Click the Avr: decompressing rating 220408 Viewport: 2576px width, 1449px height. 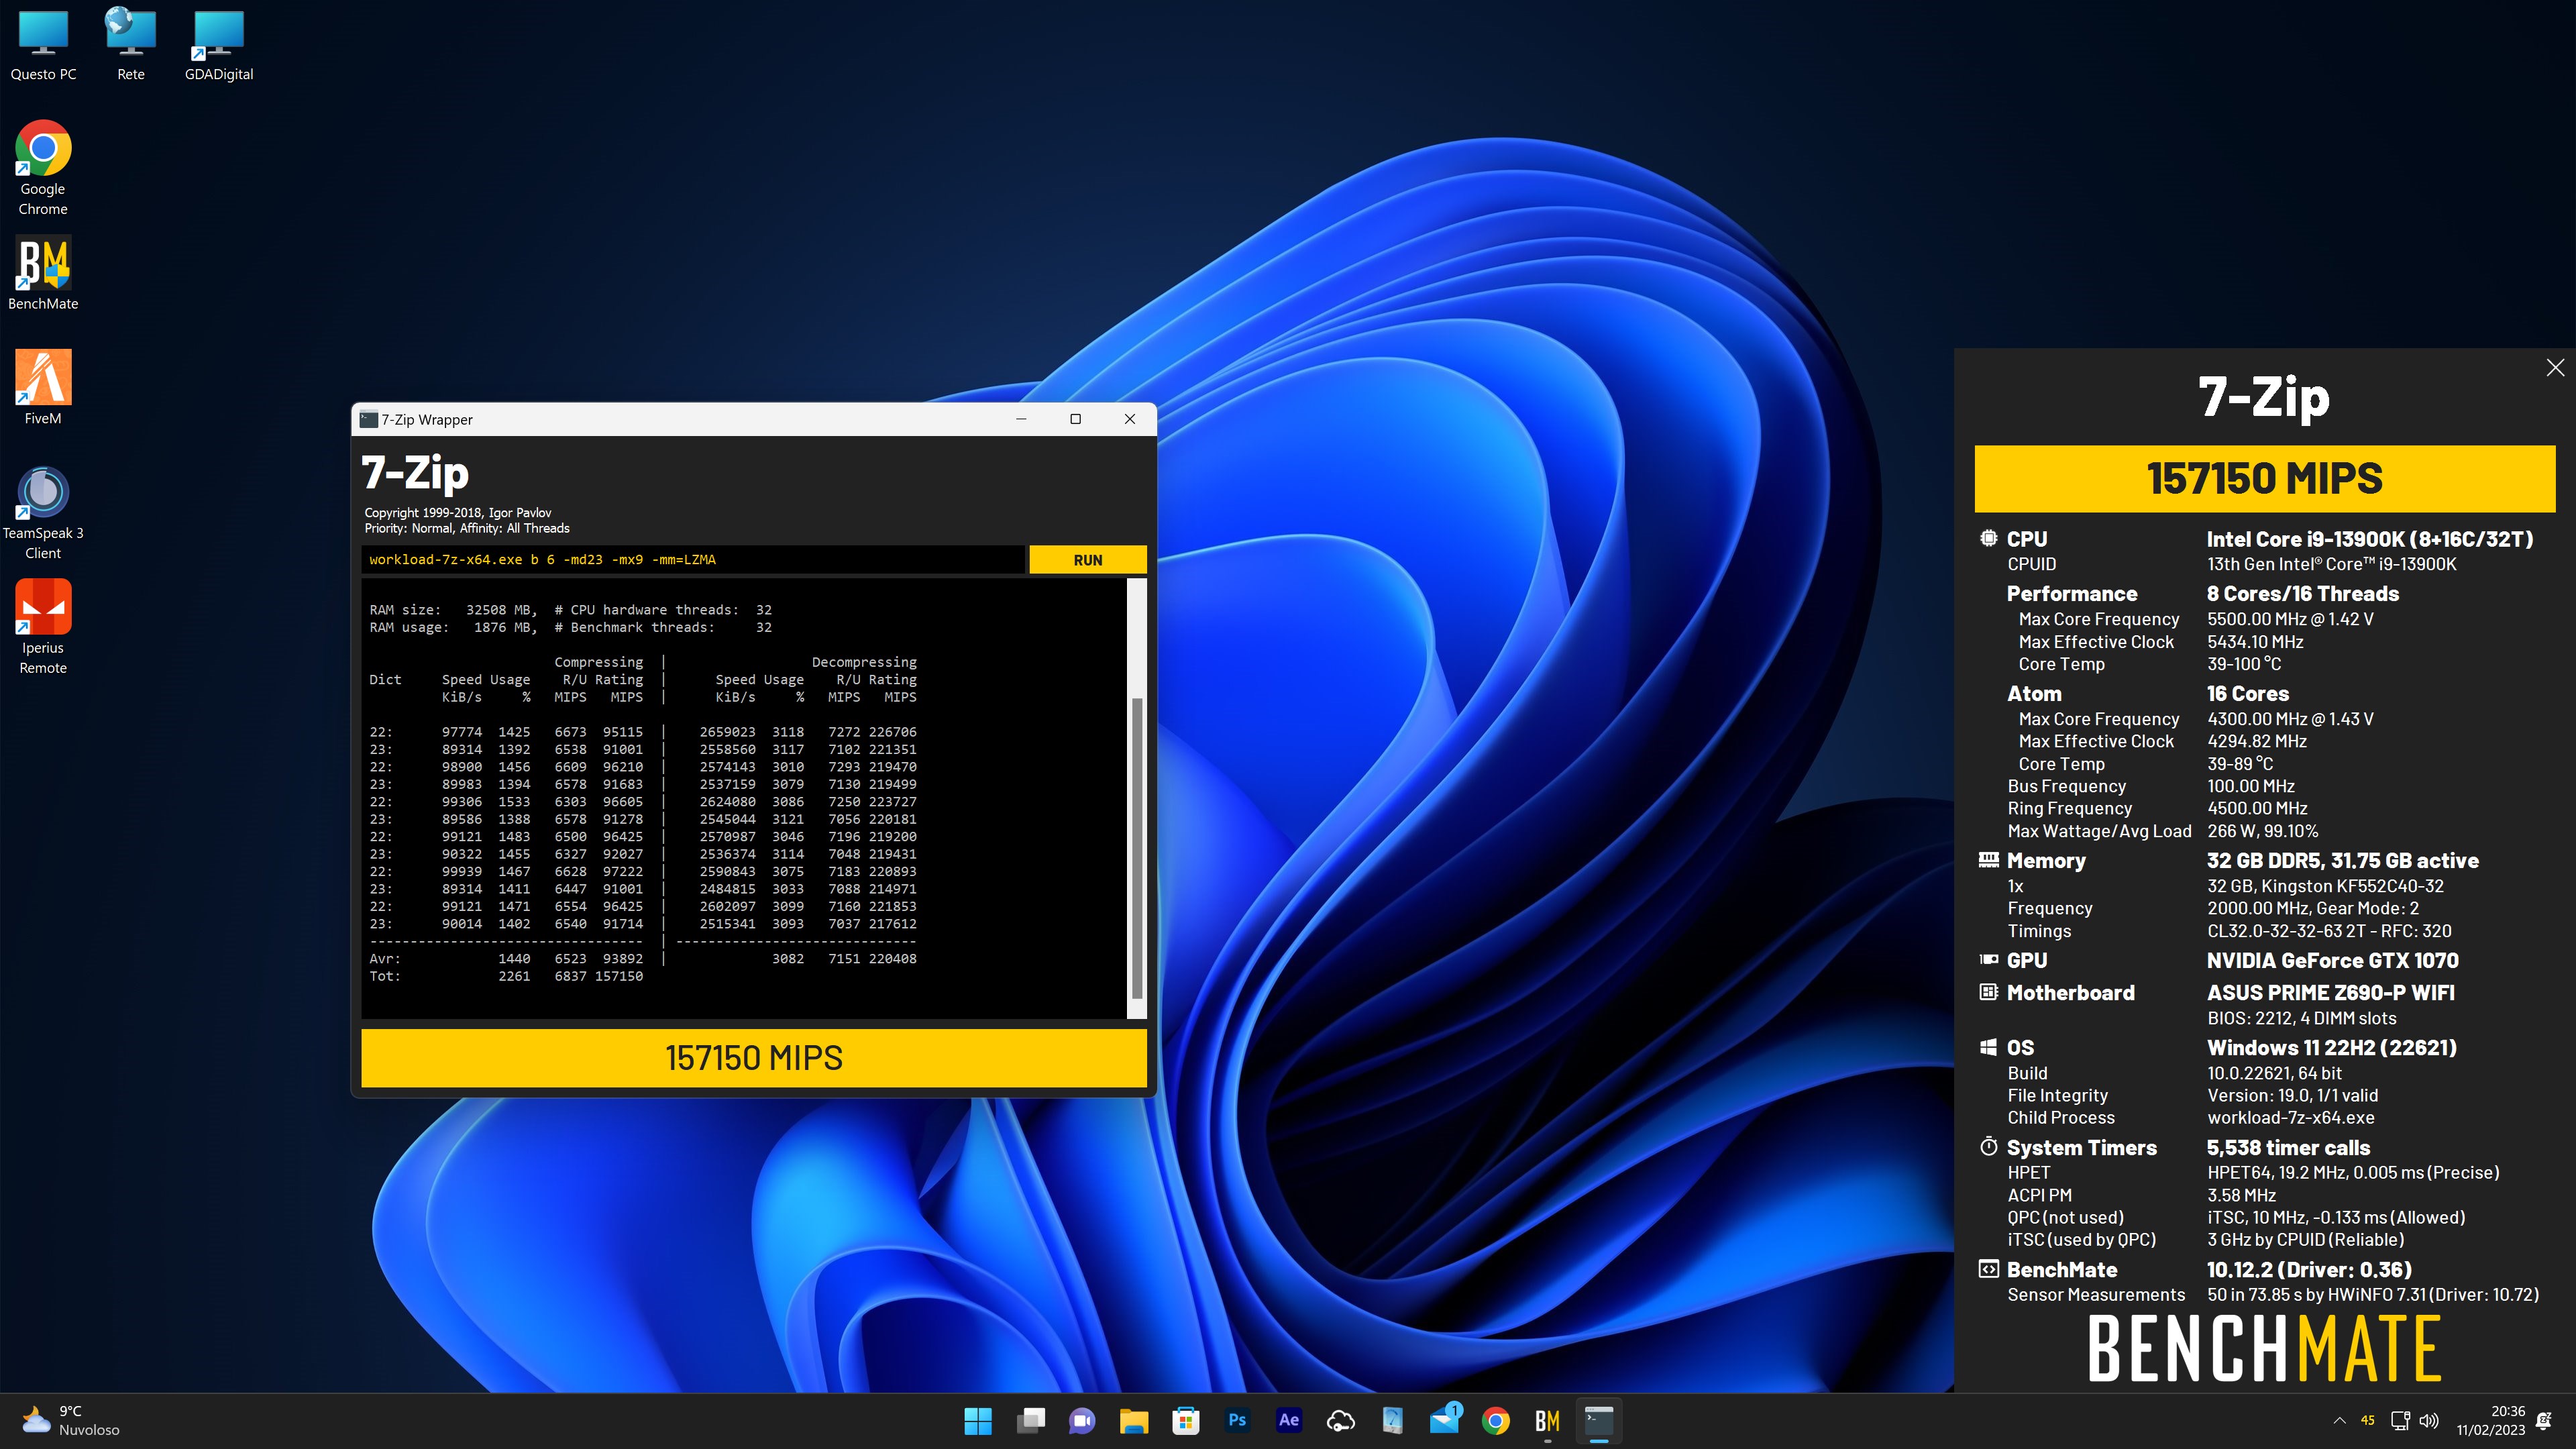click(892, 958)
